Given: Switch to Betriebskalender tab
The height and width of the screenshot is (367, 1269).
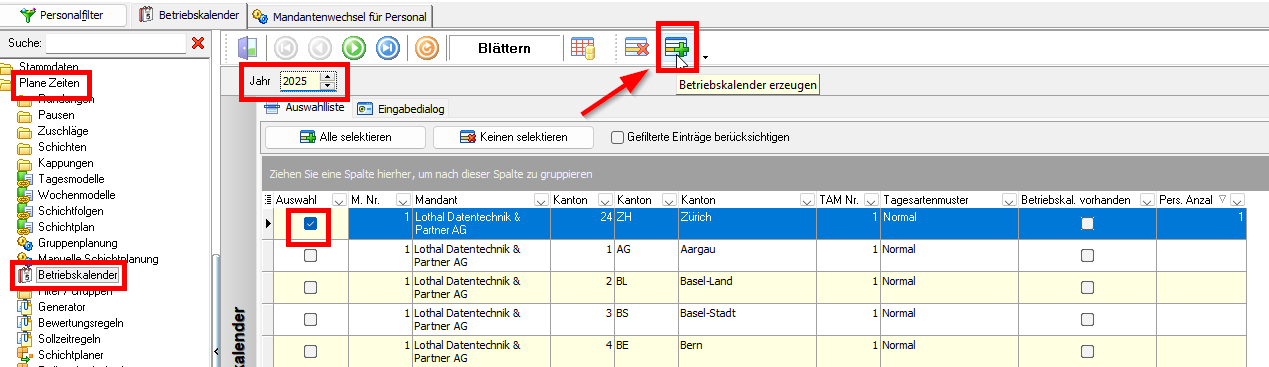Looking at the screenshot, I should 189,16.
